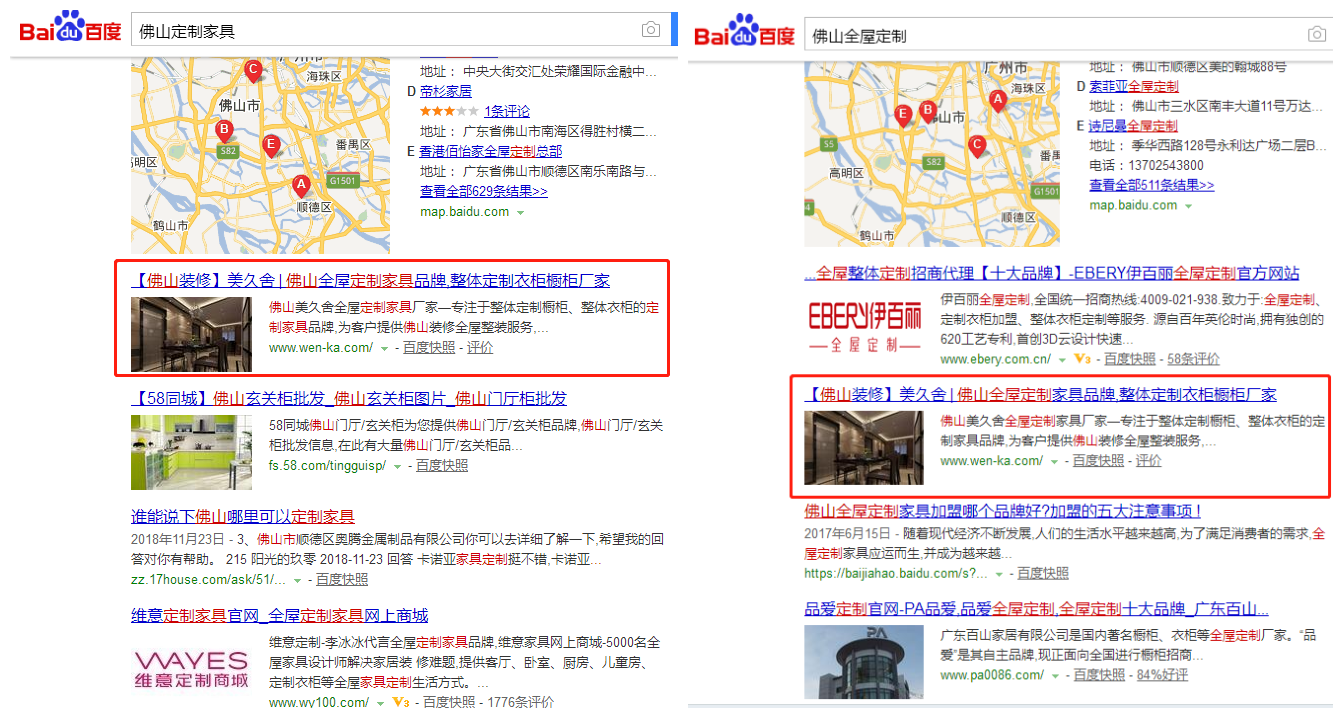The height and width of the screenshot is (718, 1343).
Task: Select map marker C in 佛山全屋定制 map
Action: [977, 146]
